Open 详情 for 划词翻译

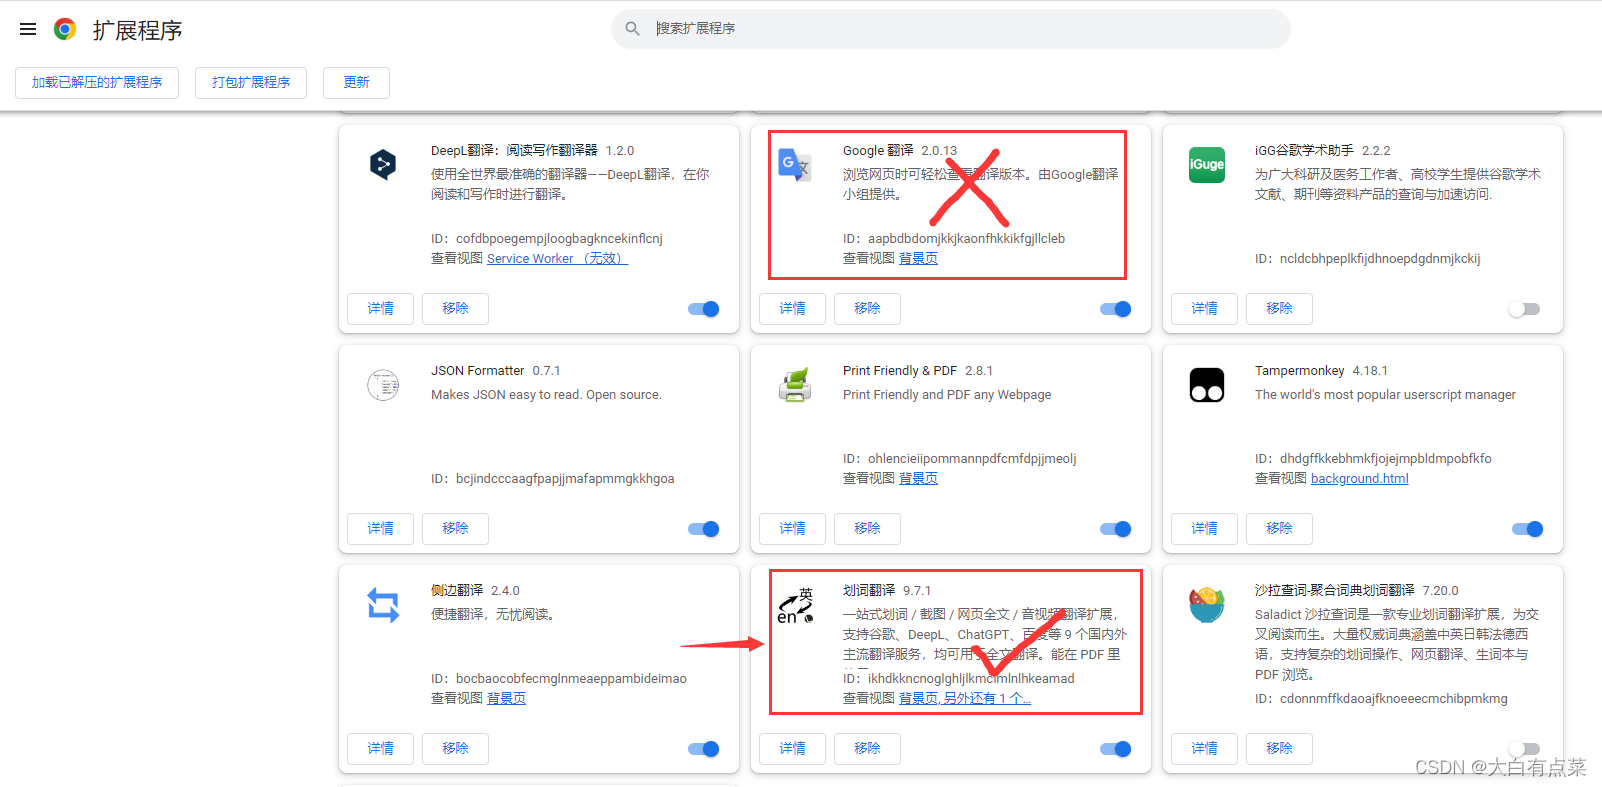click(x=792, y=749)
